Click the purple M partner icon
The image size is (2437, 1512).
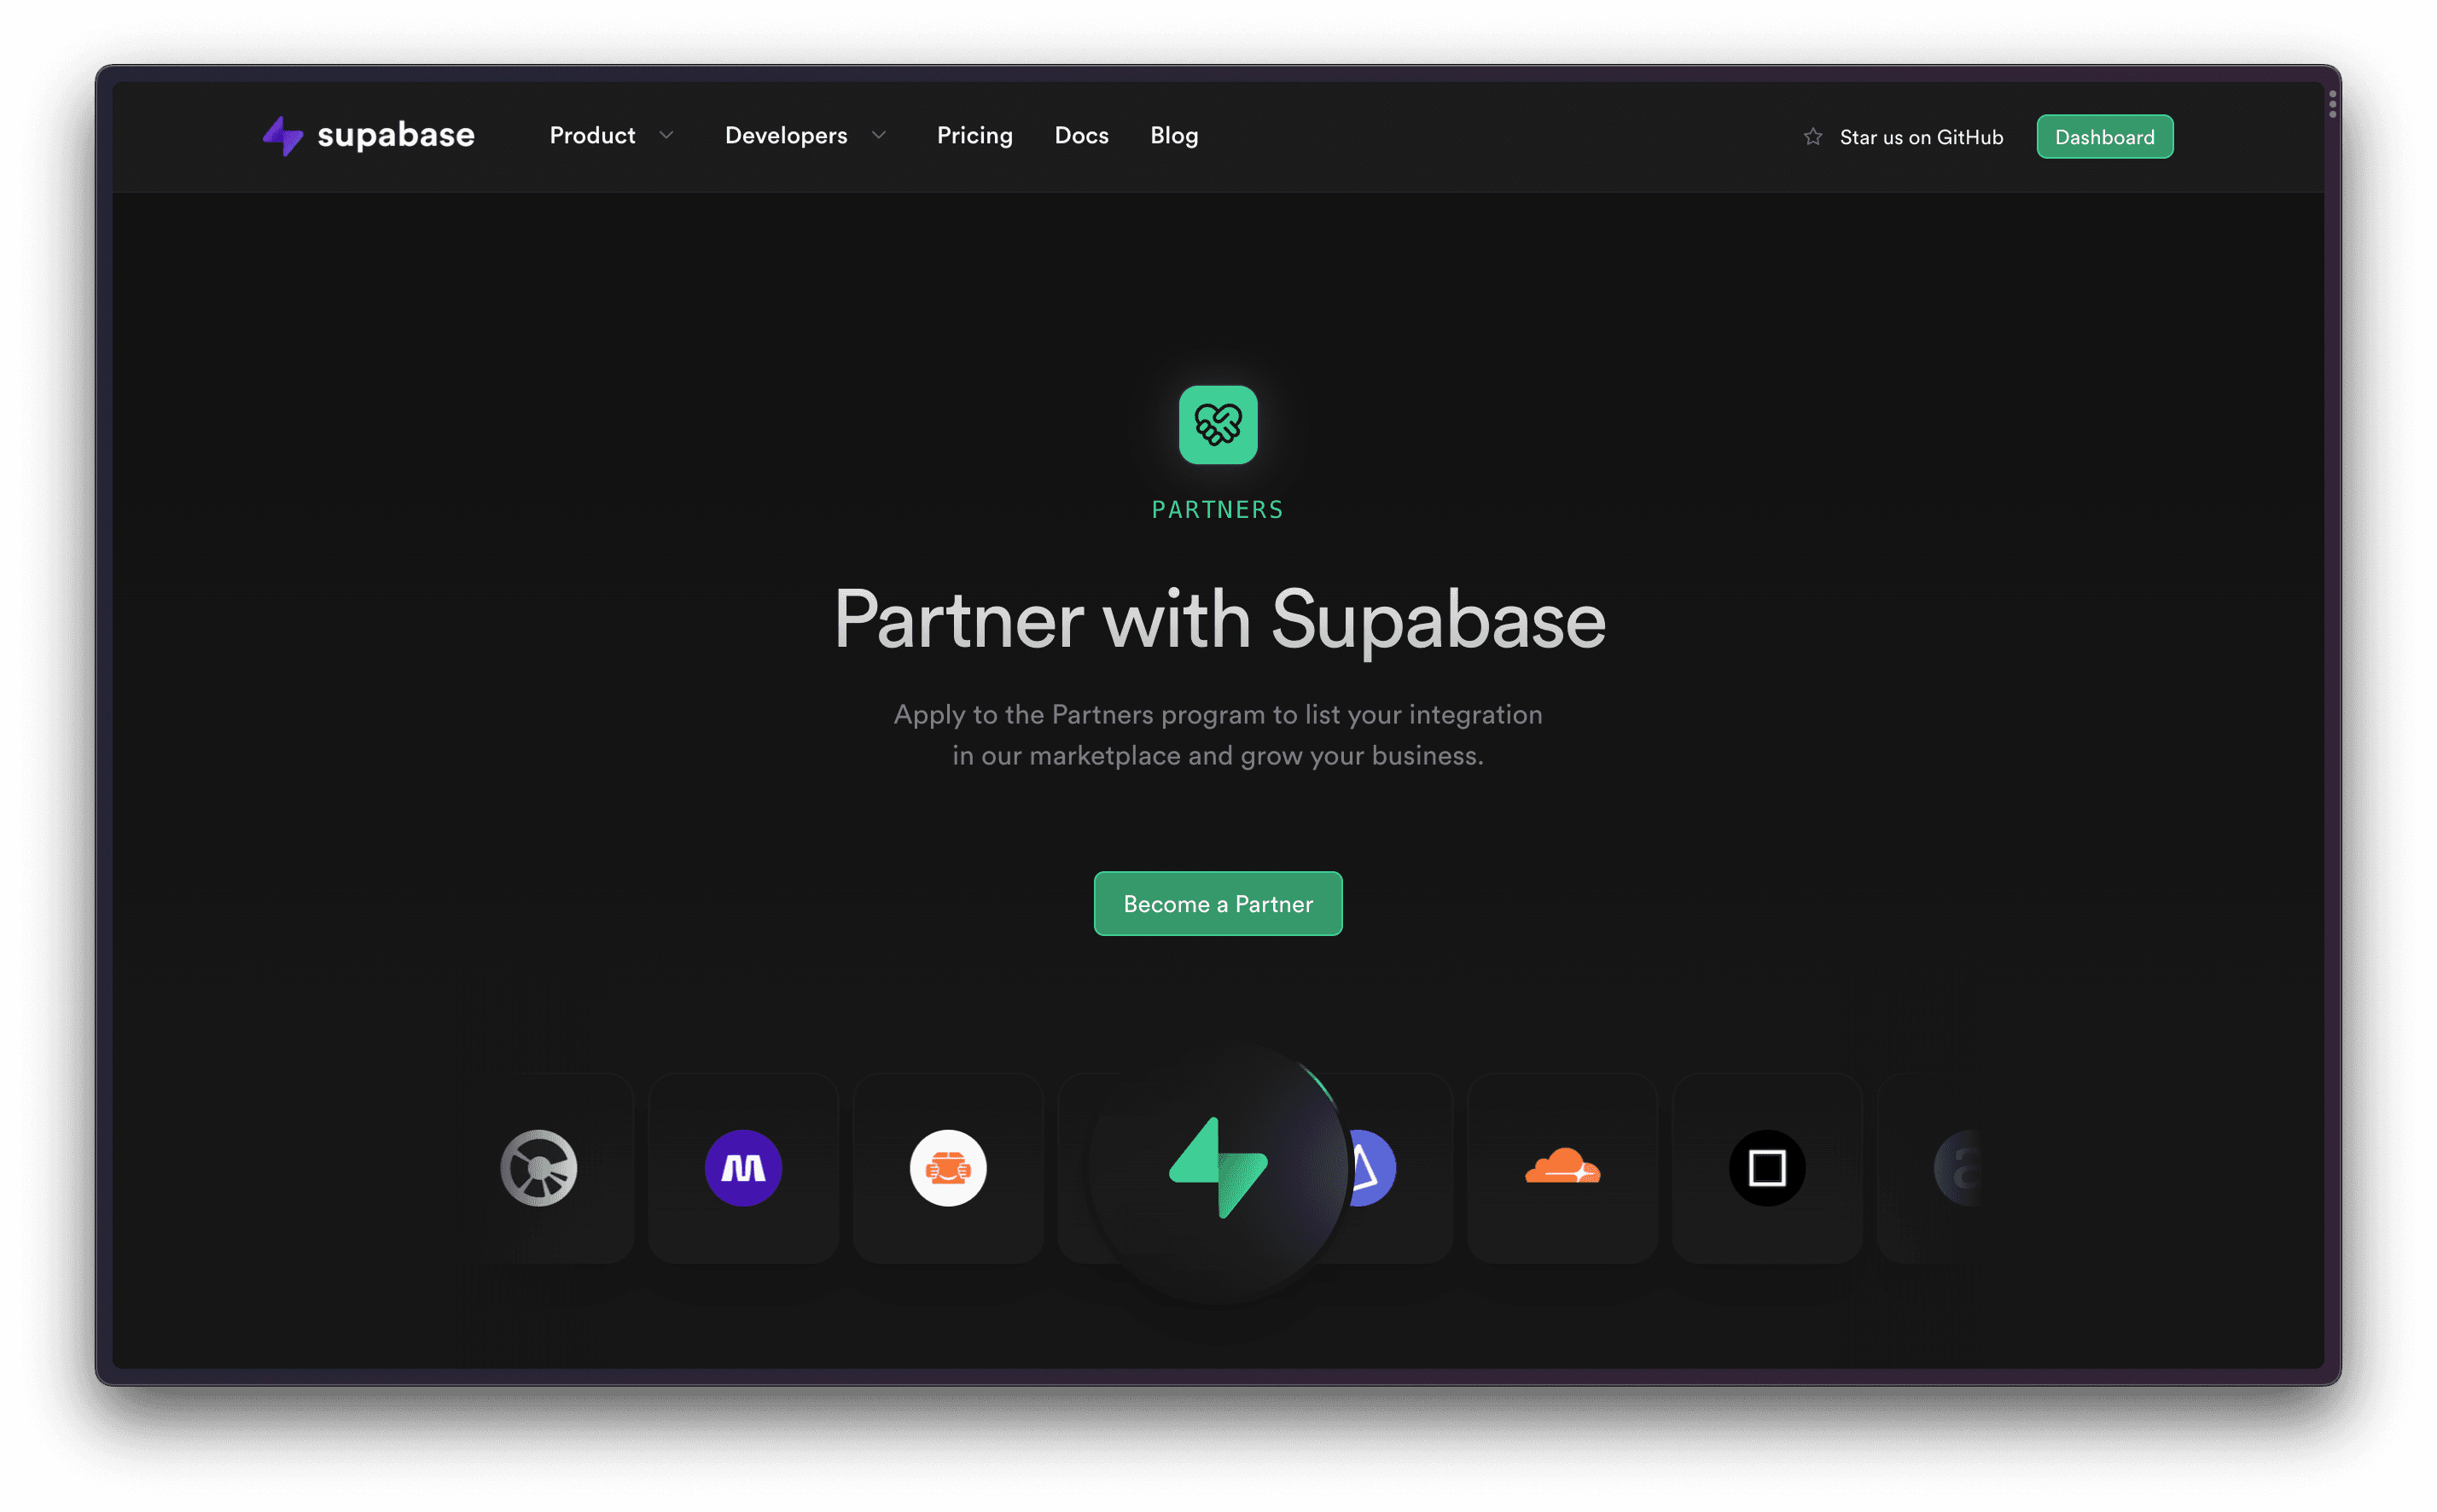point(744,1167)
